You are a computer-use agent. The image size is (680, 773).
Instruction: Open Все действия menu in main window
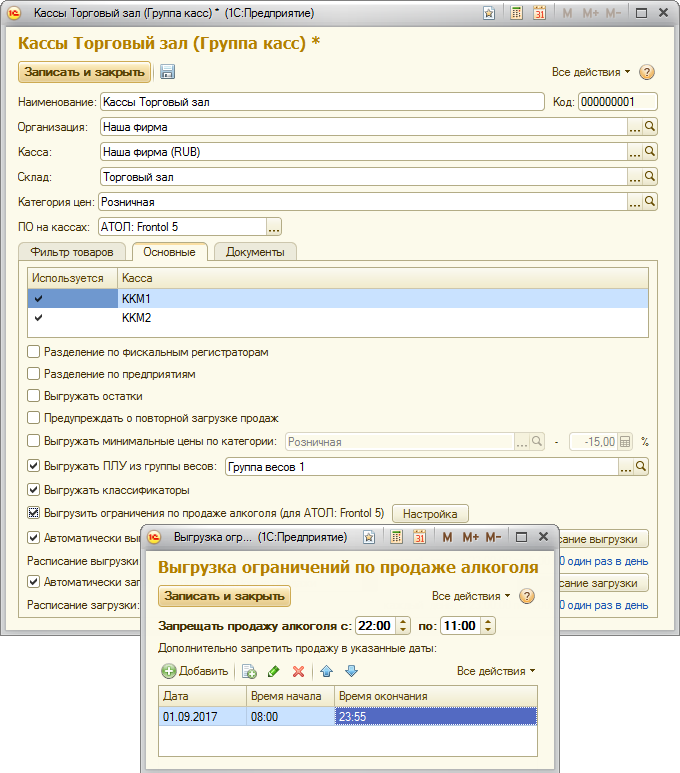pos(591,72)
